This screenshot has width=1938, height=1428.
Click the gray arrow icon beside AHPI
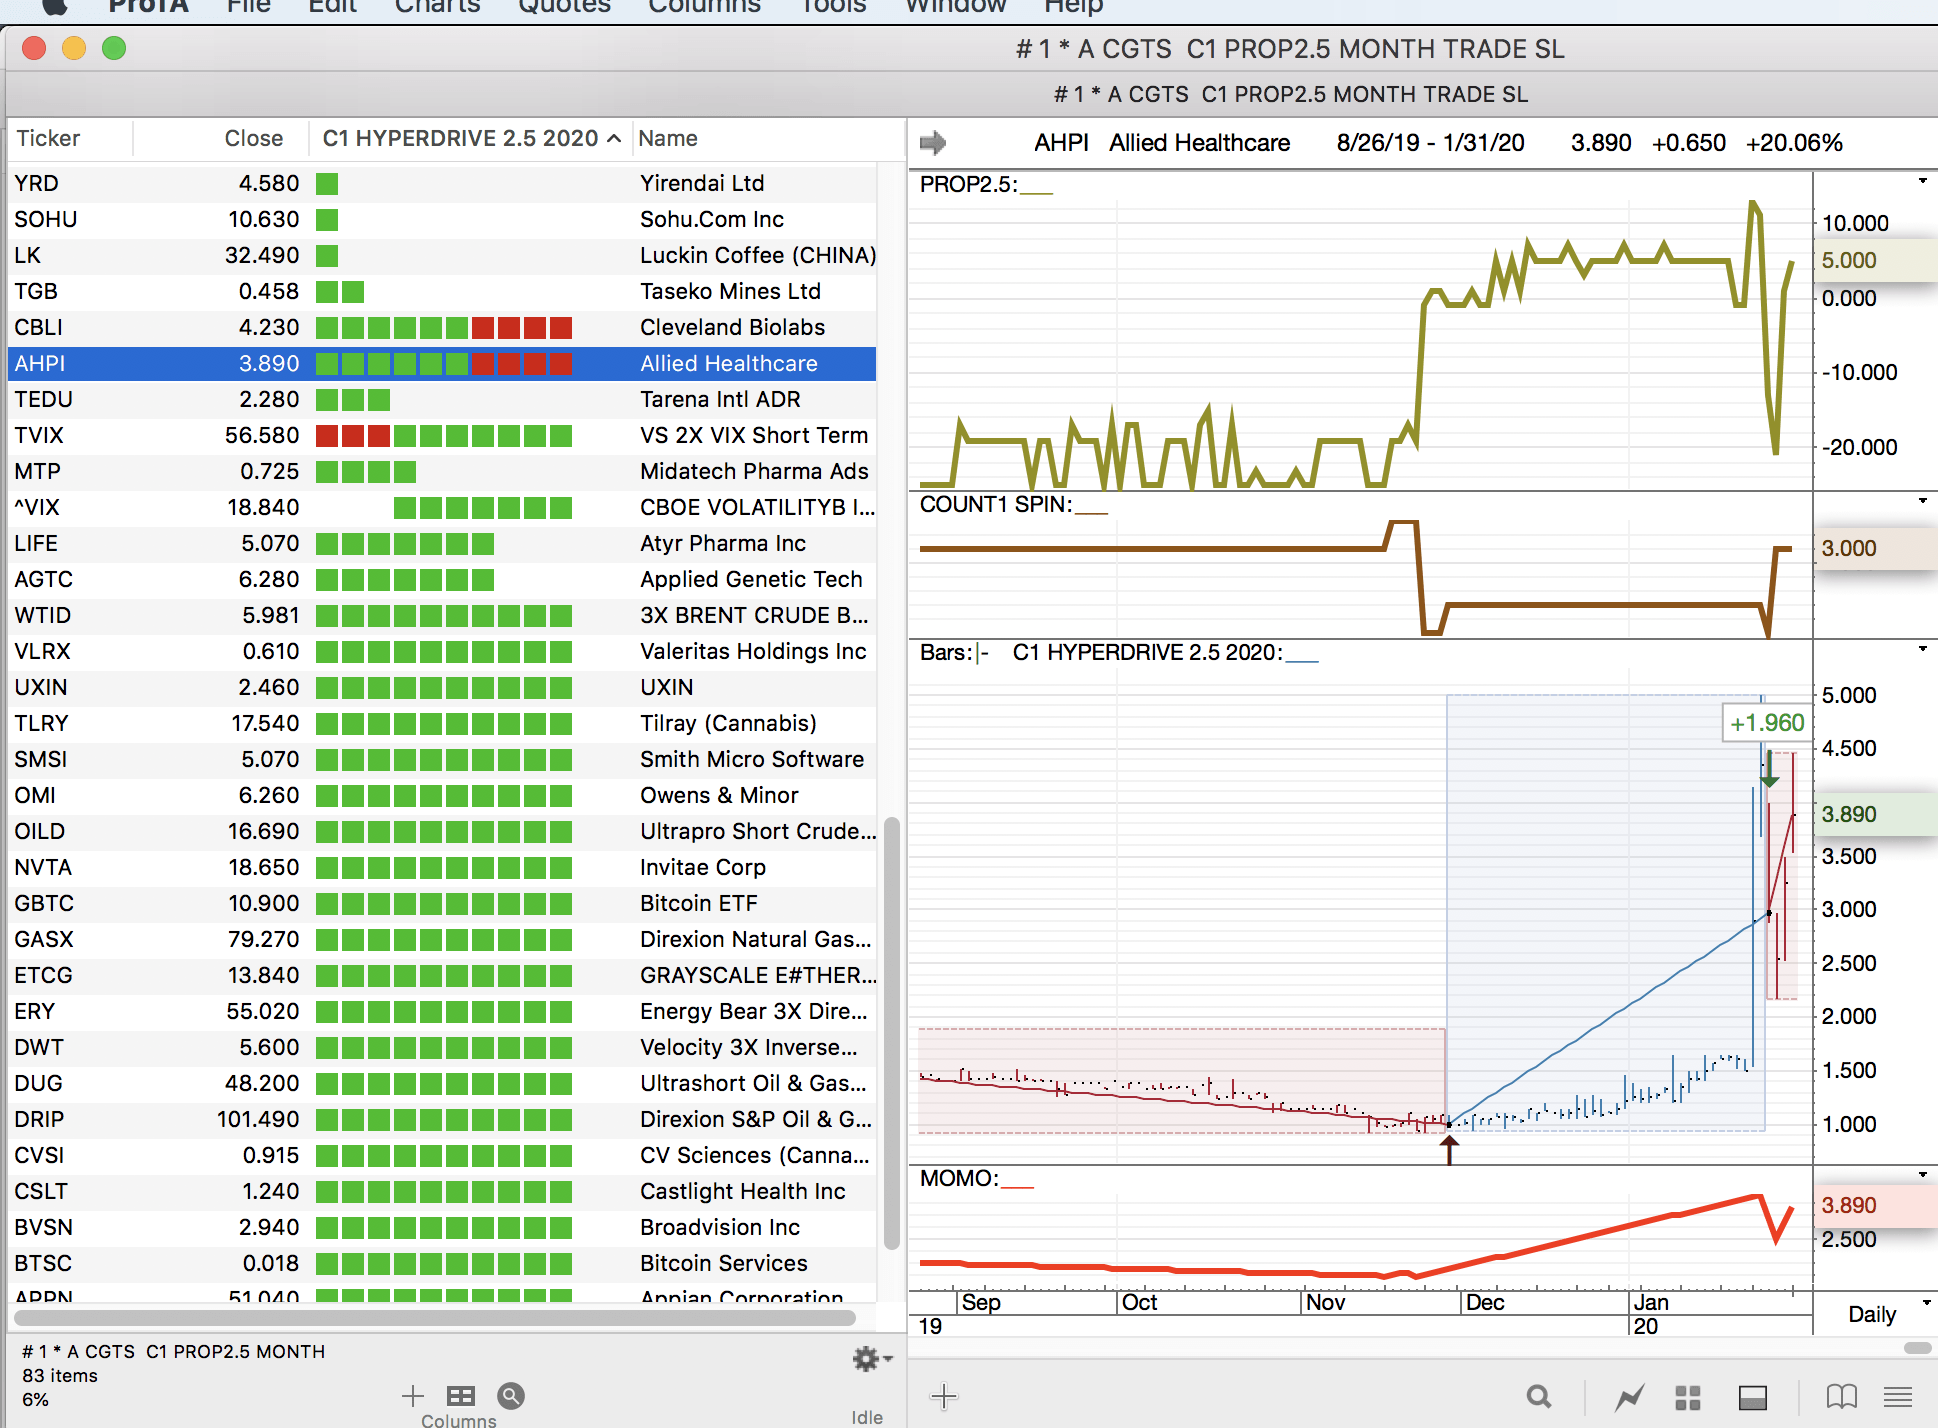[932, 143]
